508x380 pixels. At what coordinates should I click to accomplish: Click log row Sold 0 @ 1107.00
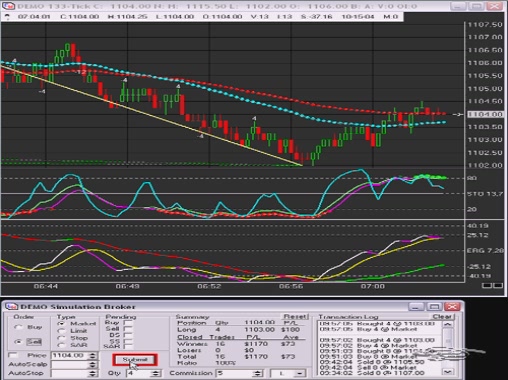pos(372,373)
